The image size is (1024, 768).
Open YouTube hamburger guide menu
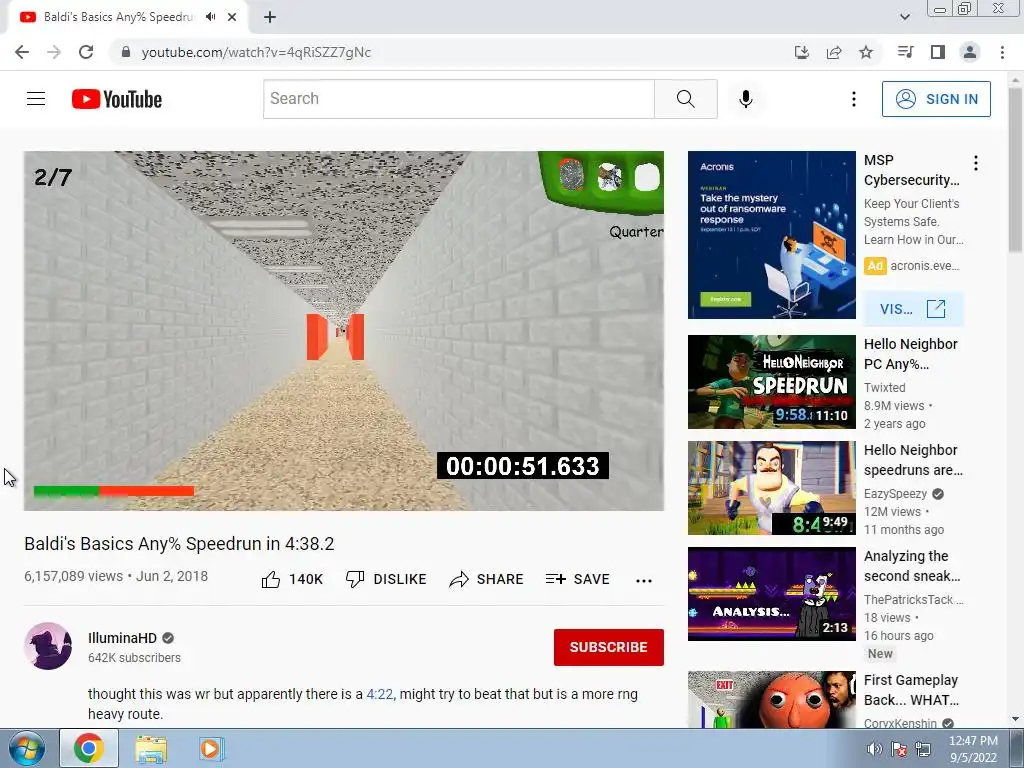[x=36, y=99]
